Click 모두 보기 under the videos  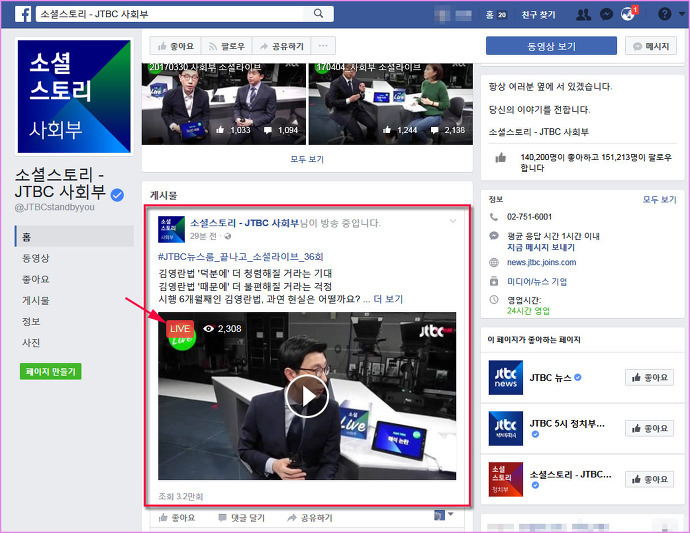(x=307, y=159)
